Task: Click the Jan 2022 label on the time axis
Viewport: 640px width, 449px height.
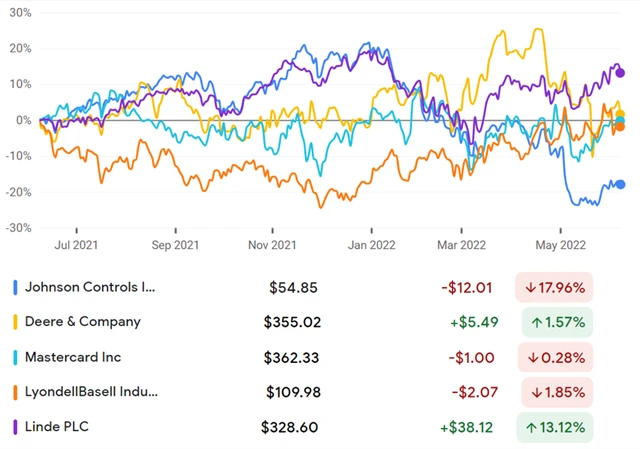Action: click(x=370, y=244)
